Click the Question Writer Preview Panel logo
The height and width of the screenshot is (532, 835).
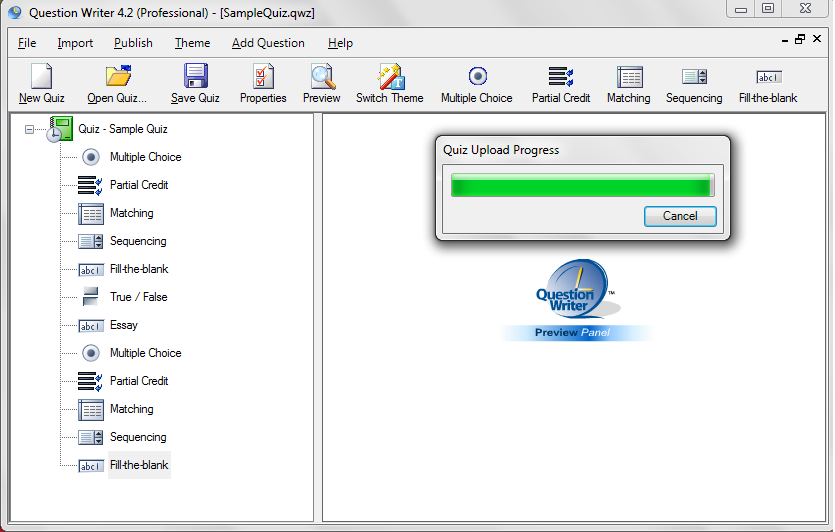click(x=575, y=300)
